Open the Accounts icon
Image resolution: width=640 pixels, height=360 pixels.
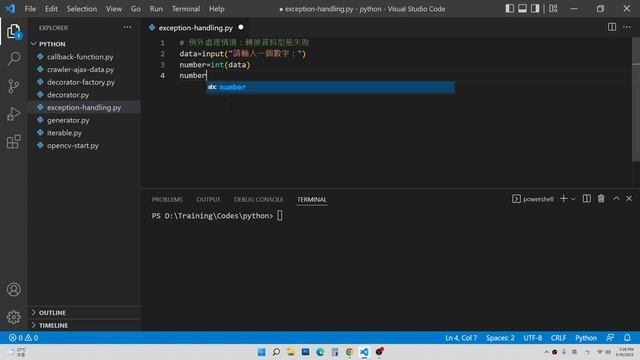[13, 289]
